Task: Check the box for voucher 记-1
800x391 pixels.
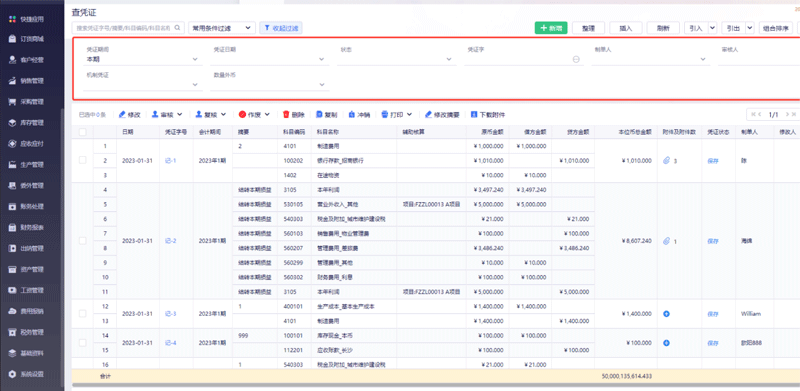Action: point(83,160)
